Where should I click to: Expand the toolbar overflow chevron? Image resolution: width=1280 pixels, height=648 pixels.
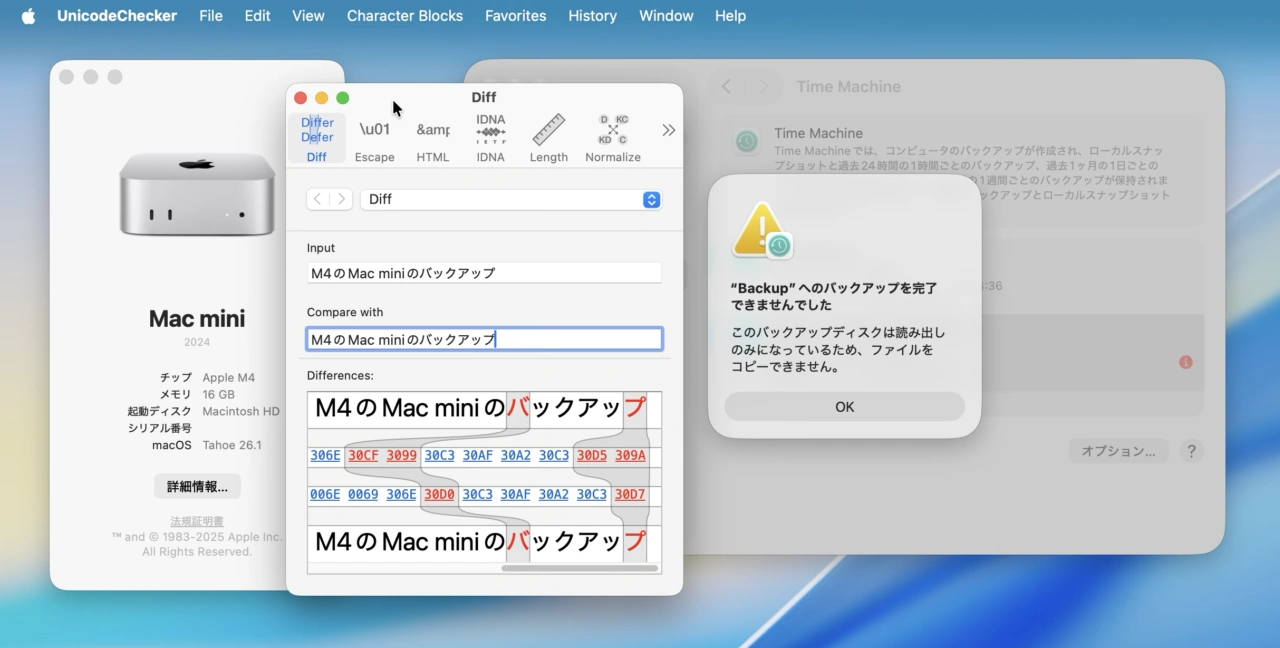[x=668, y=130]
